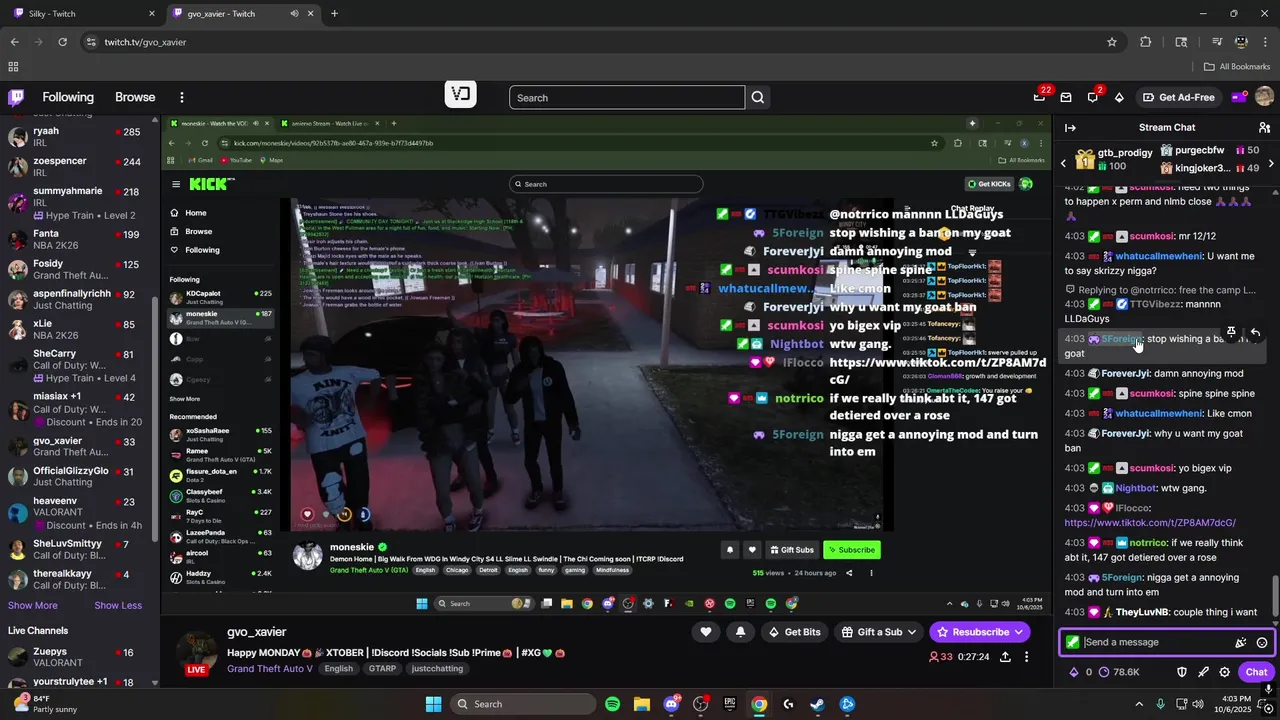Viewport: 1280px width, 720px height.
Task: Open the Twitch notifications inbox icon
Action: tap(1066, 97)
